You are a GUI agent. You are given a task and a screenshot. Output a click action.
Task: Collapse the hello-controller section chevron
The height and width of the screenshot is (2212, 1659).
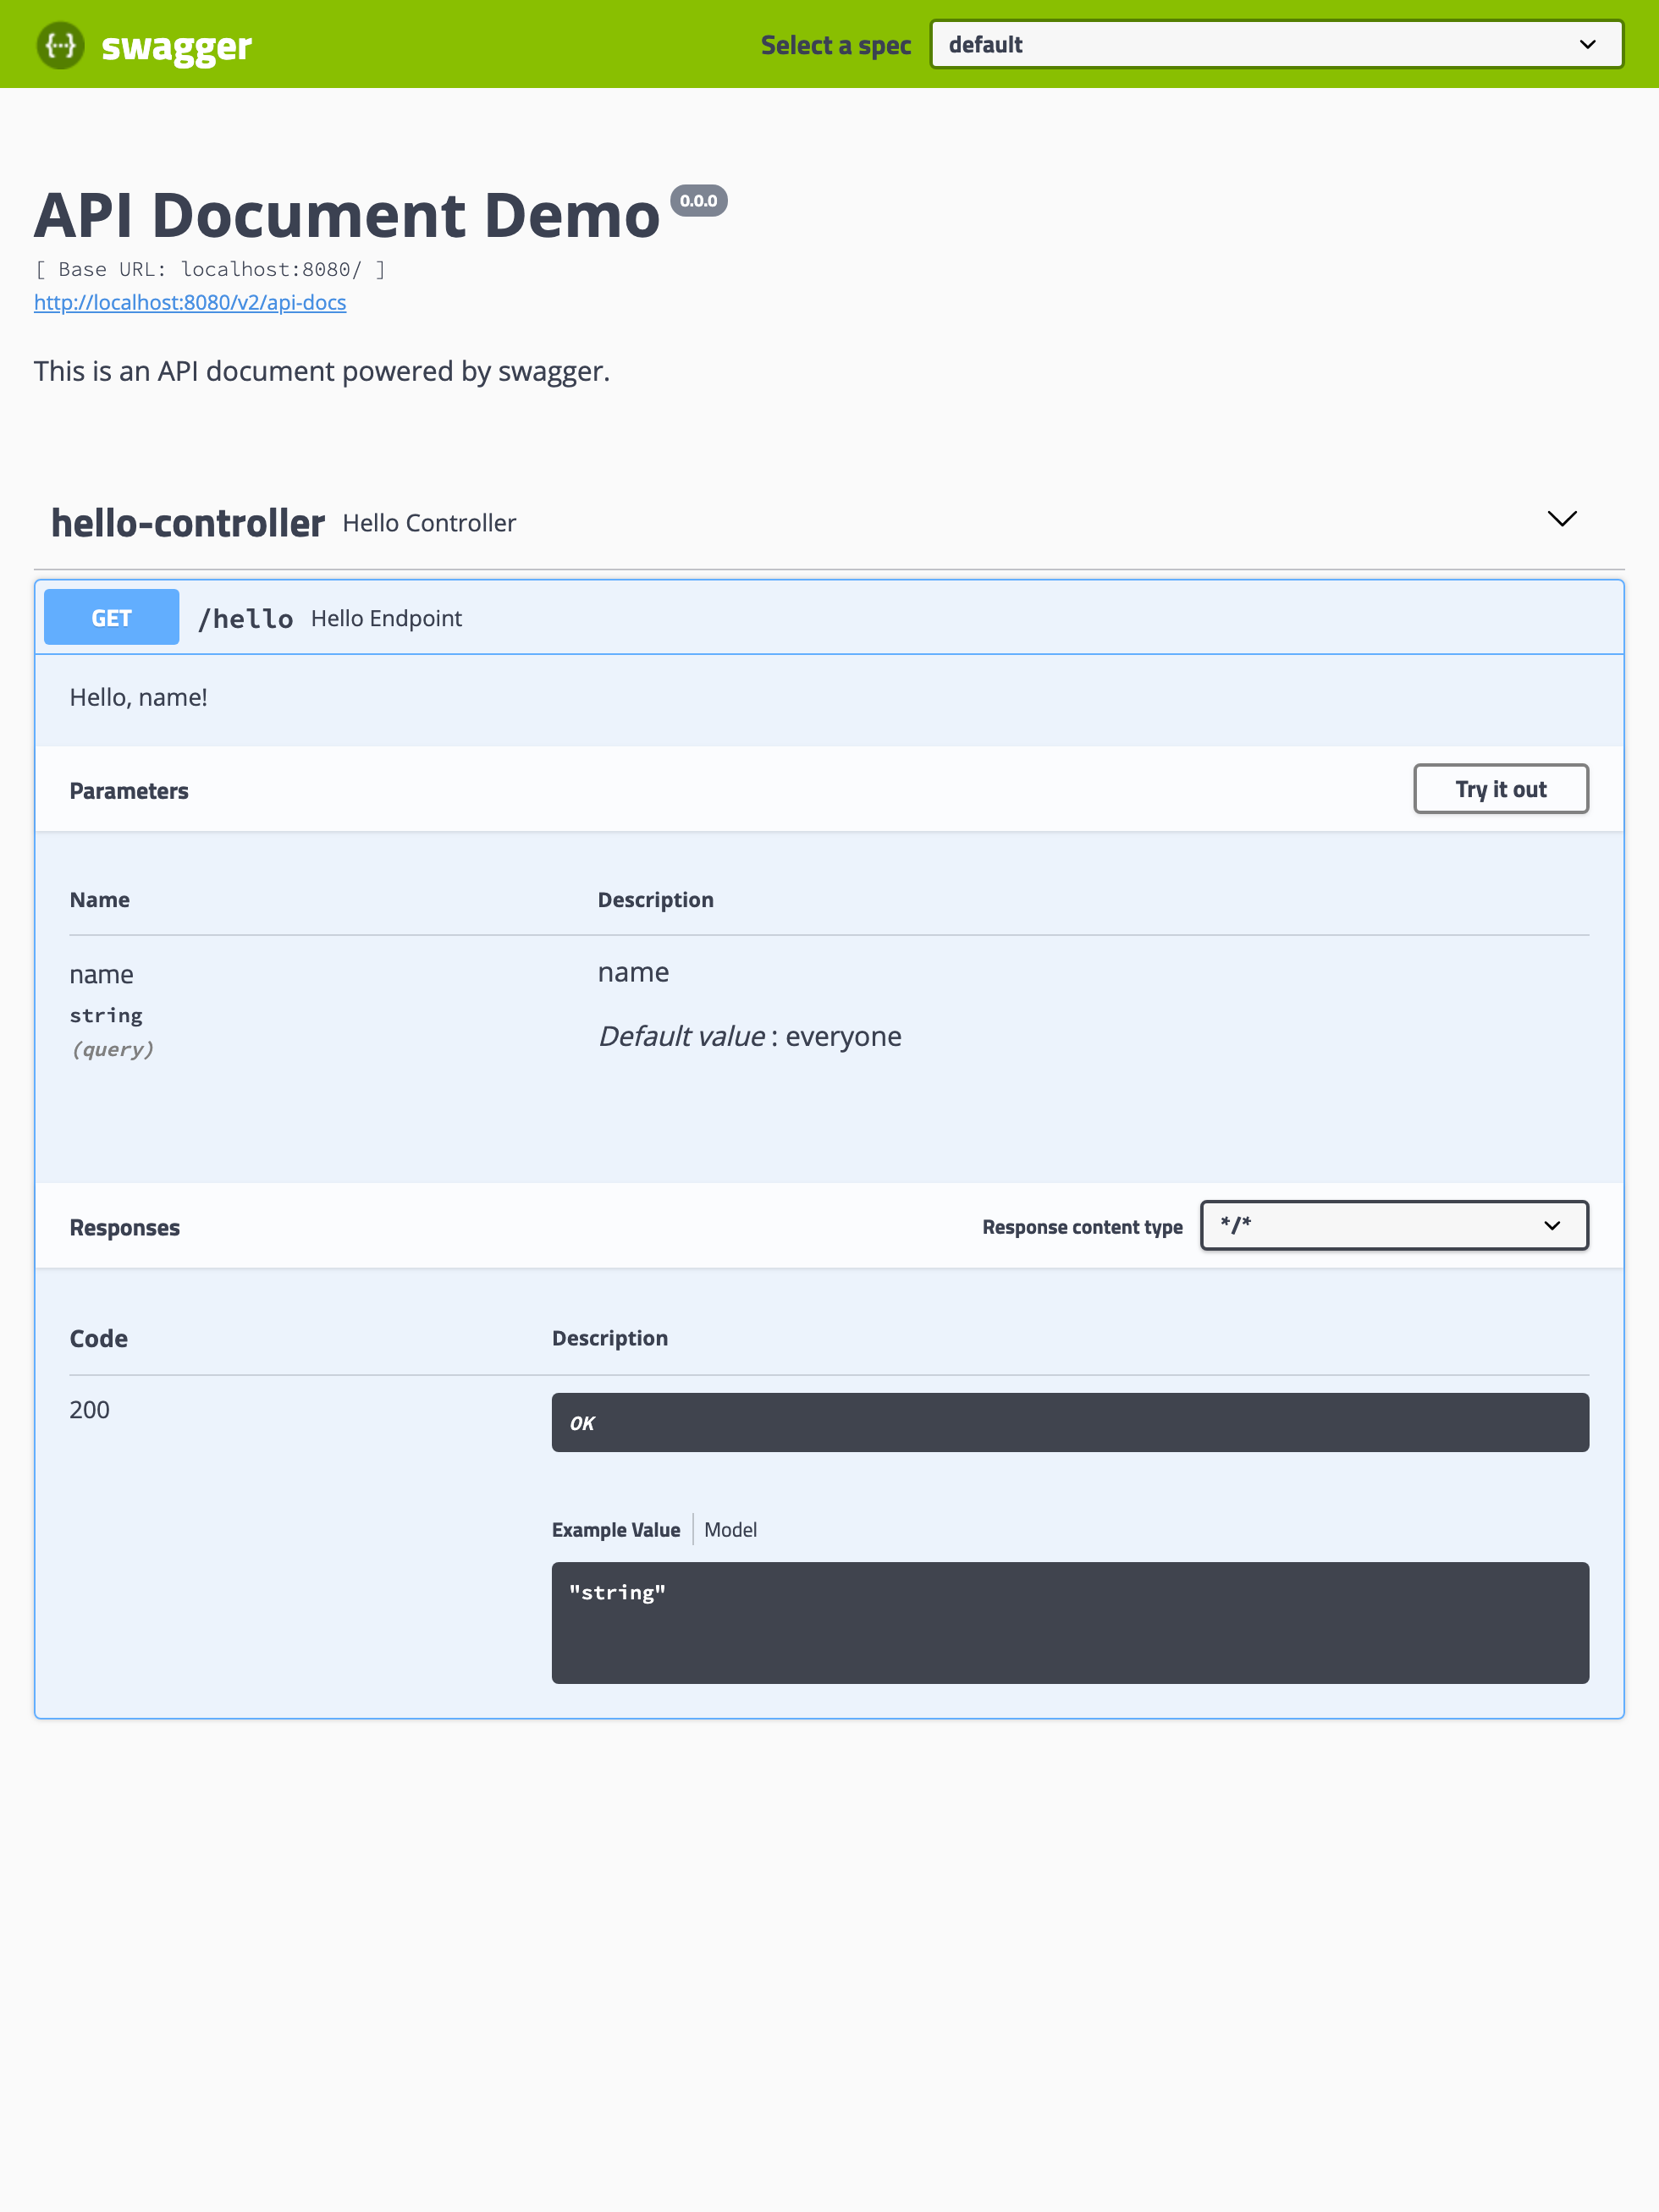tap(1561, 519)
